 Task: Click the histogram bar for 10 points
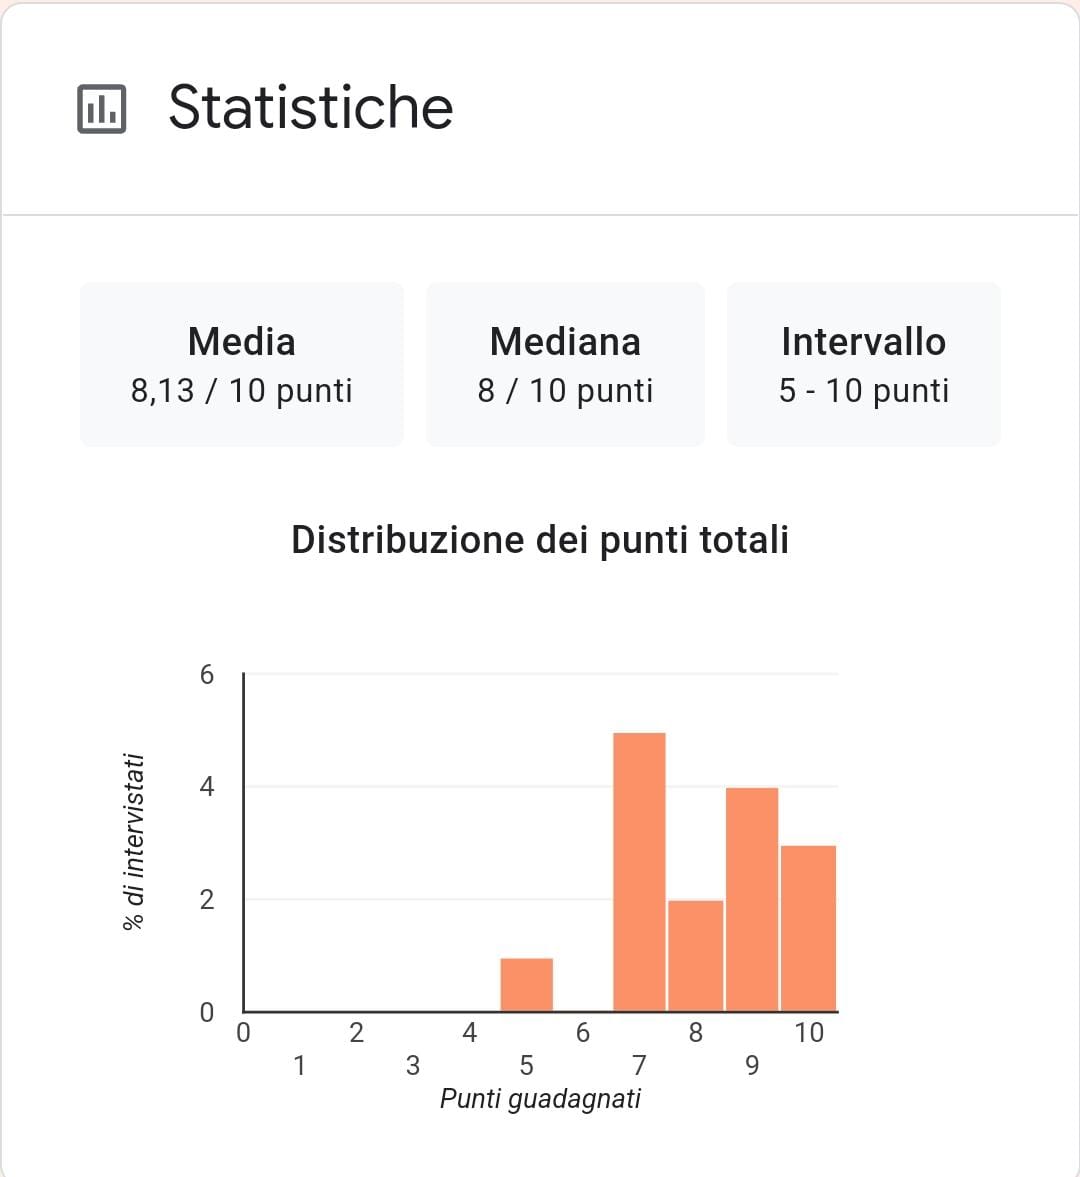808,929
